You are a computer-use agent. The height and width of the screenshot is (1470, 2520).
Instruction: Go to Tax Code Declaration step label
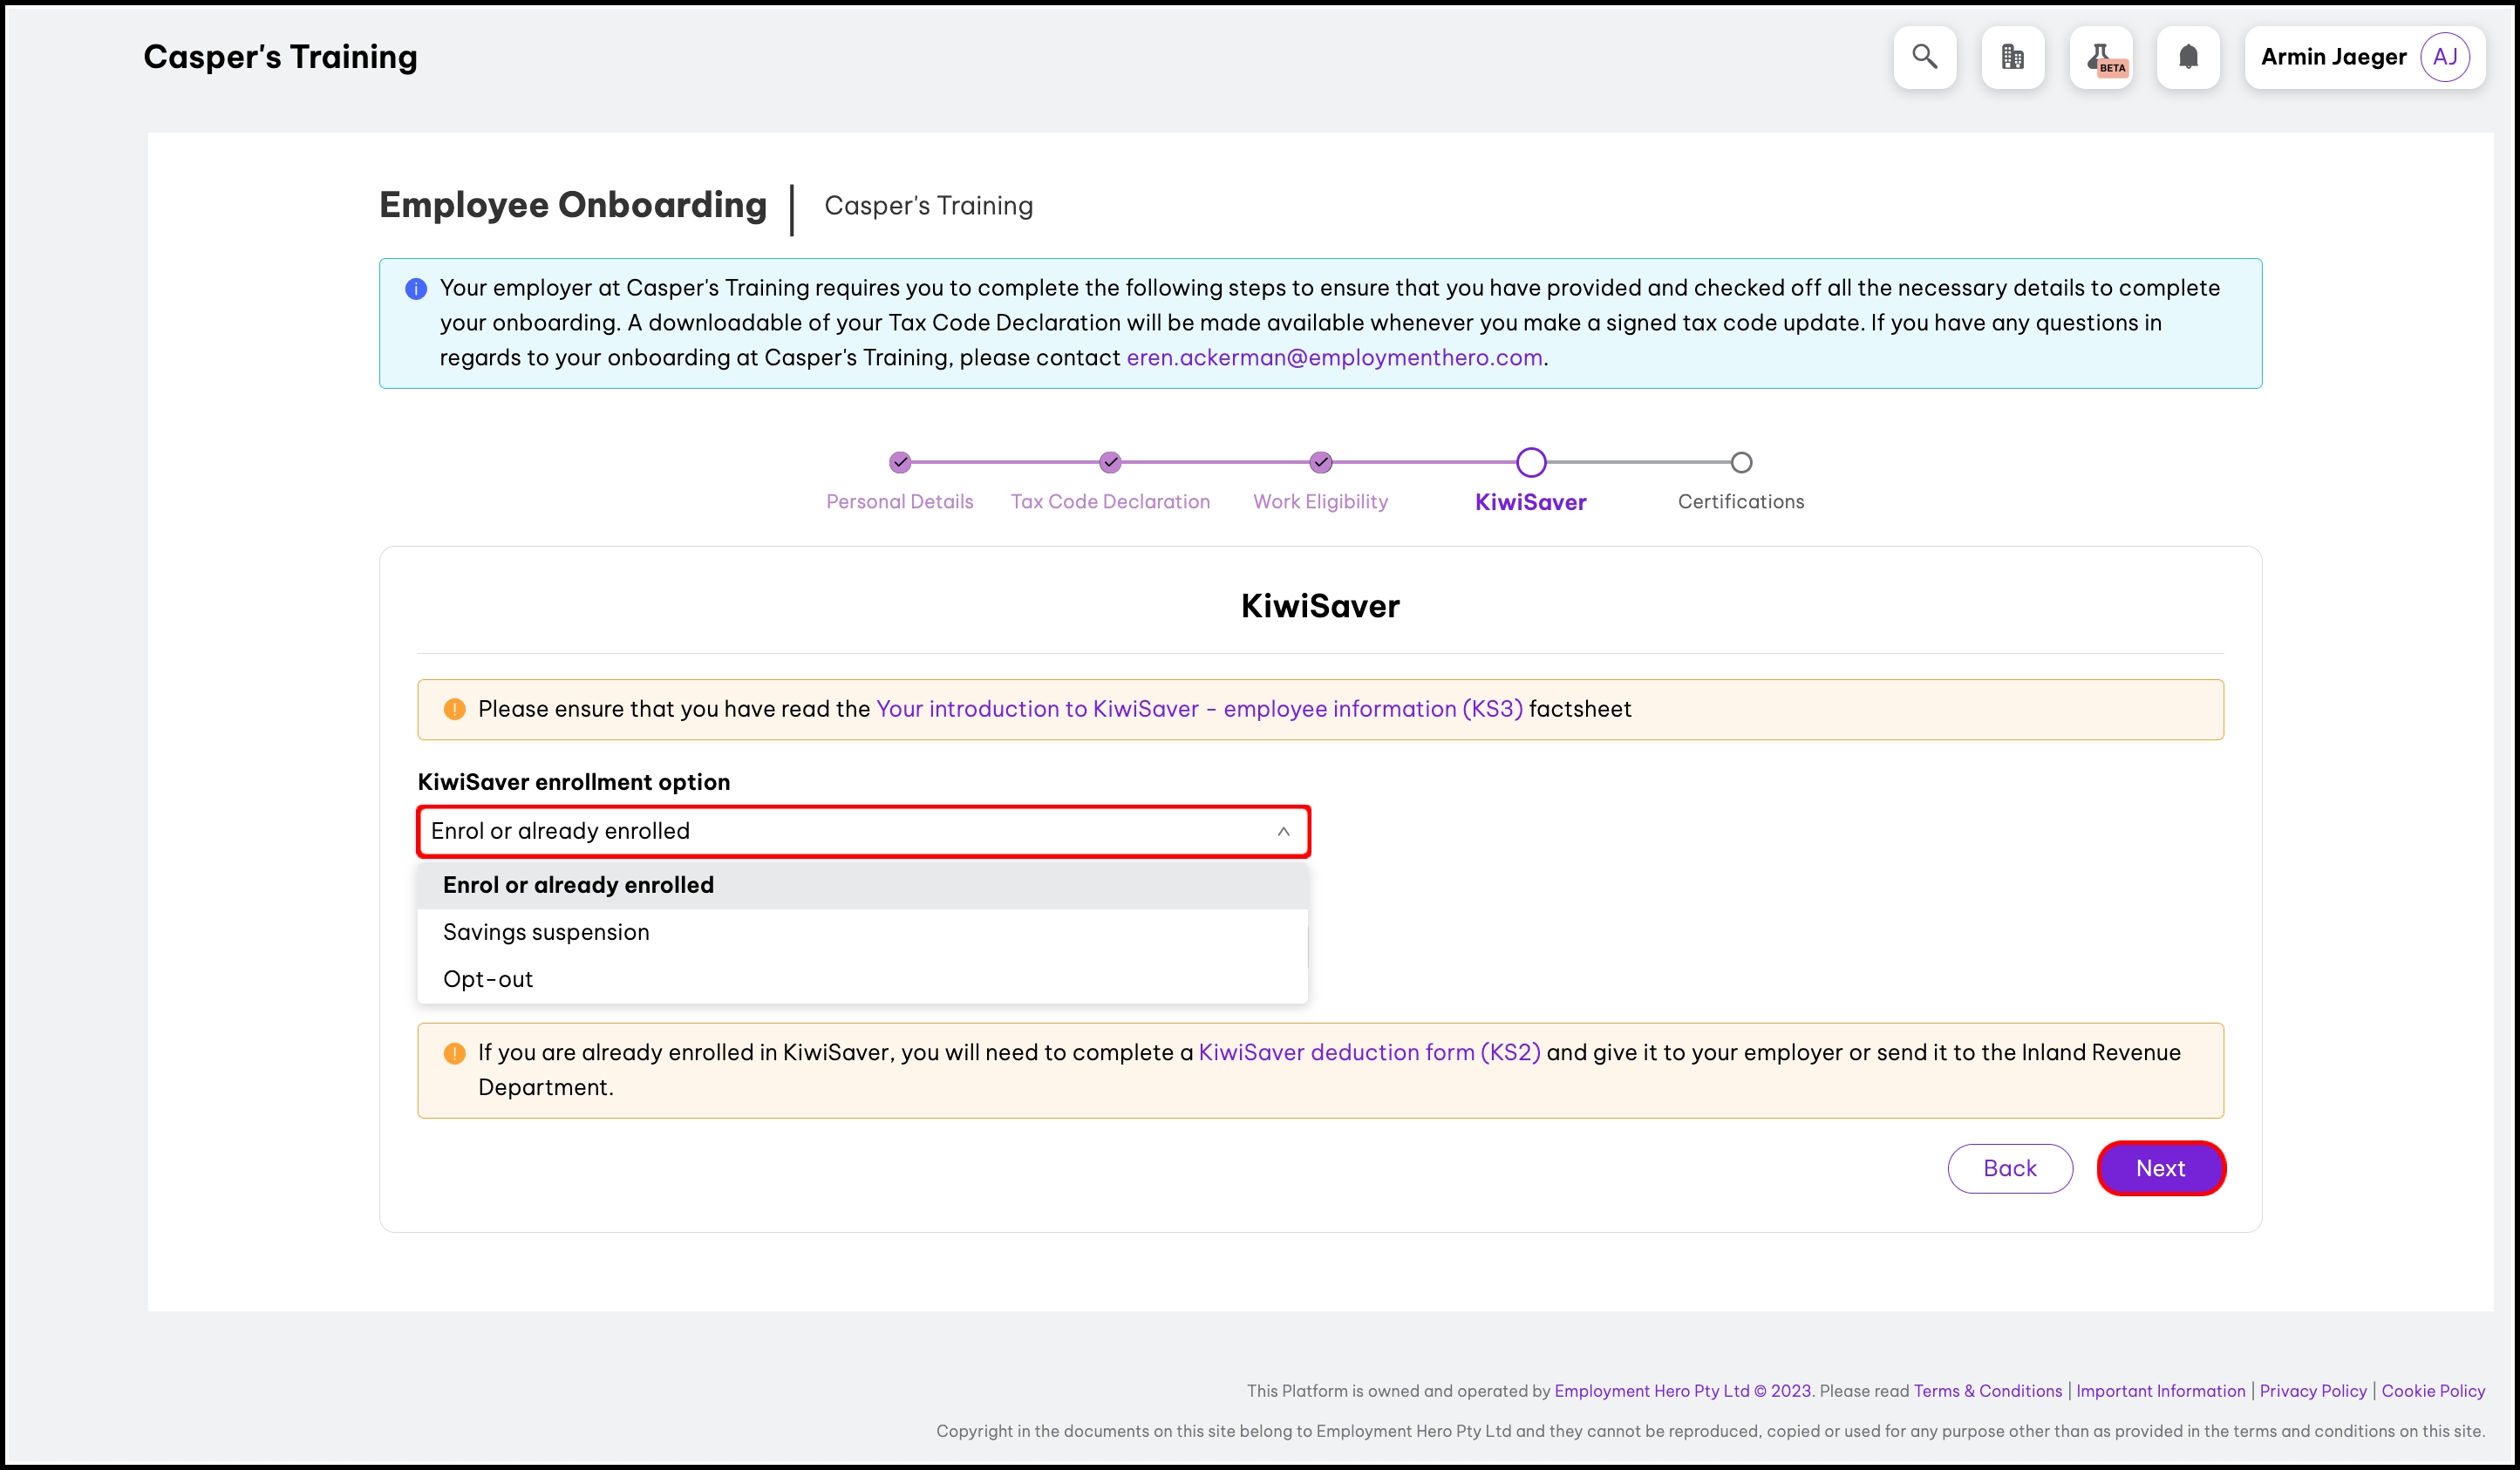(x=1110, y=501)
